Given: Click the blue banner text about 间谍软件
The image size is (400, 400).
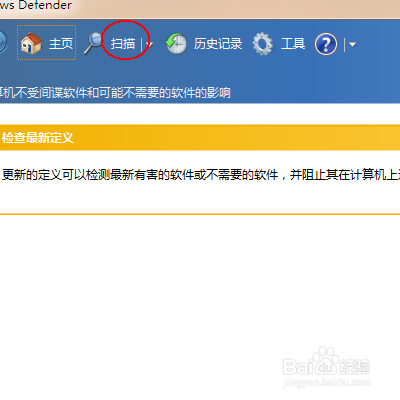Looking at the screenshot, I should [x=115, y=93].
